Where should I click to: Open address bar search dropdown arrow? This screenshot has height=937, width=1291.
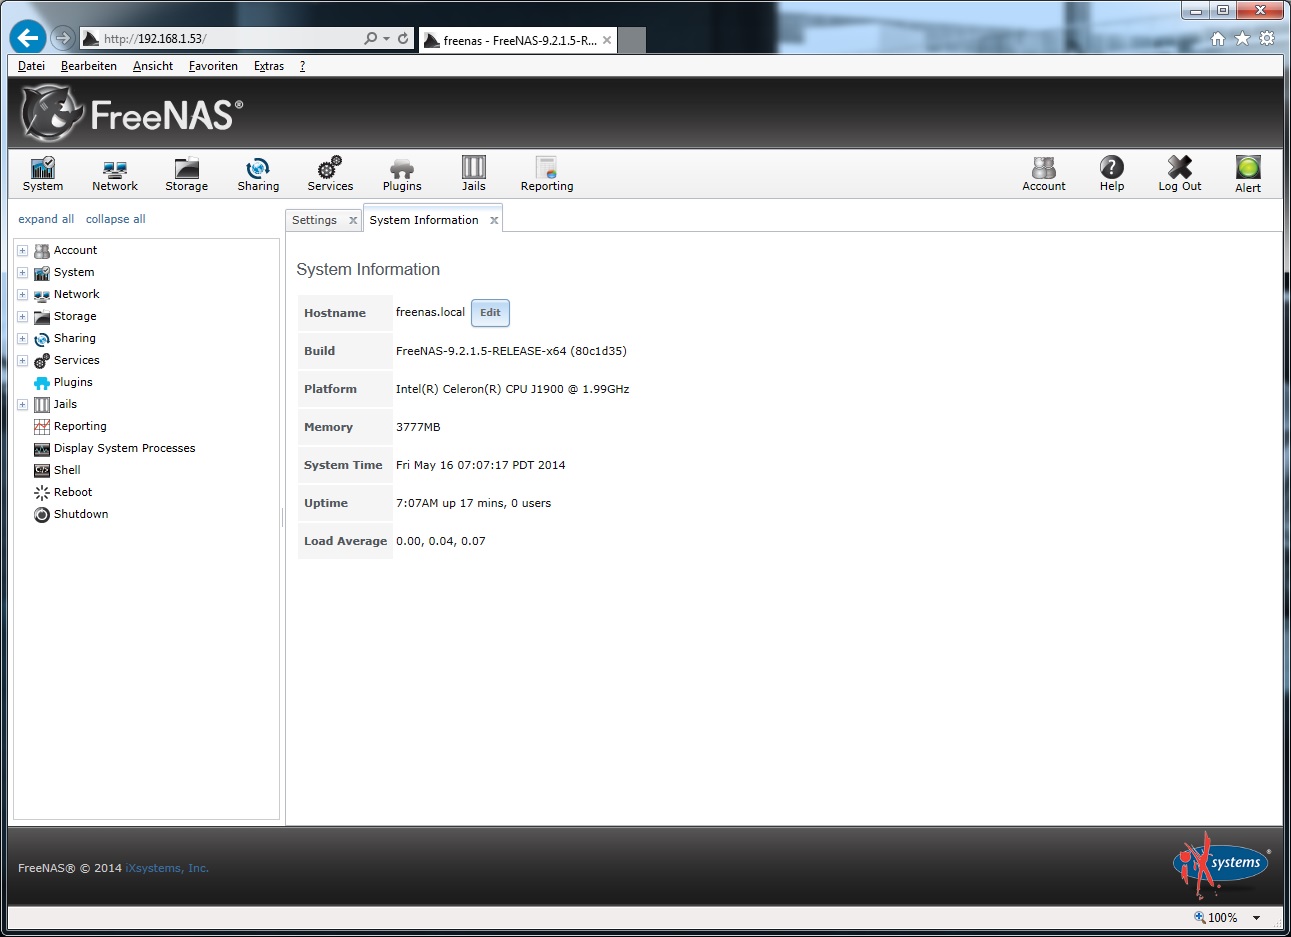point(386,39)
